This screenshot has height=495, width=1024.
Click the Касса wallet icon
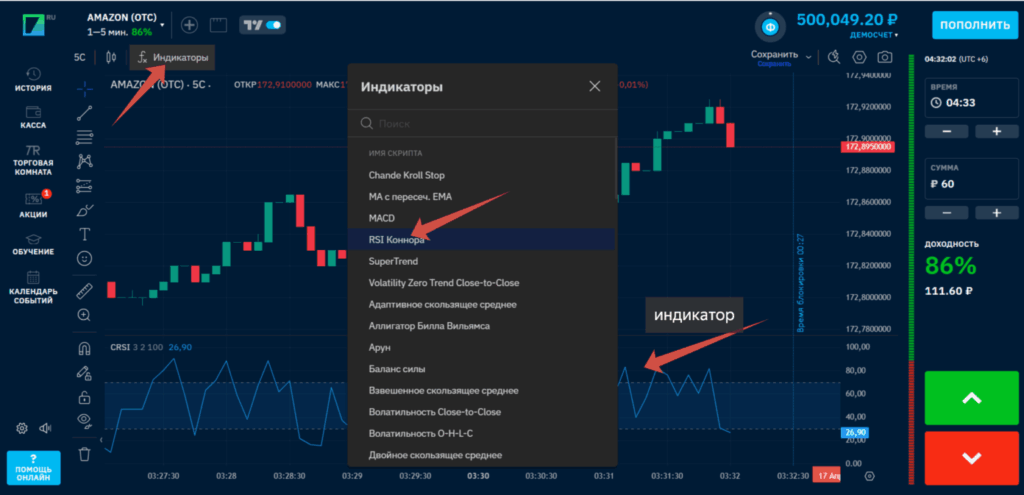point(33,116)
